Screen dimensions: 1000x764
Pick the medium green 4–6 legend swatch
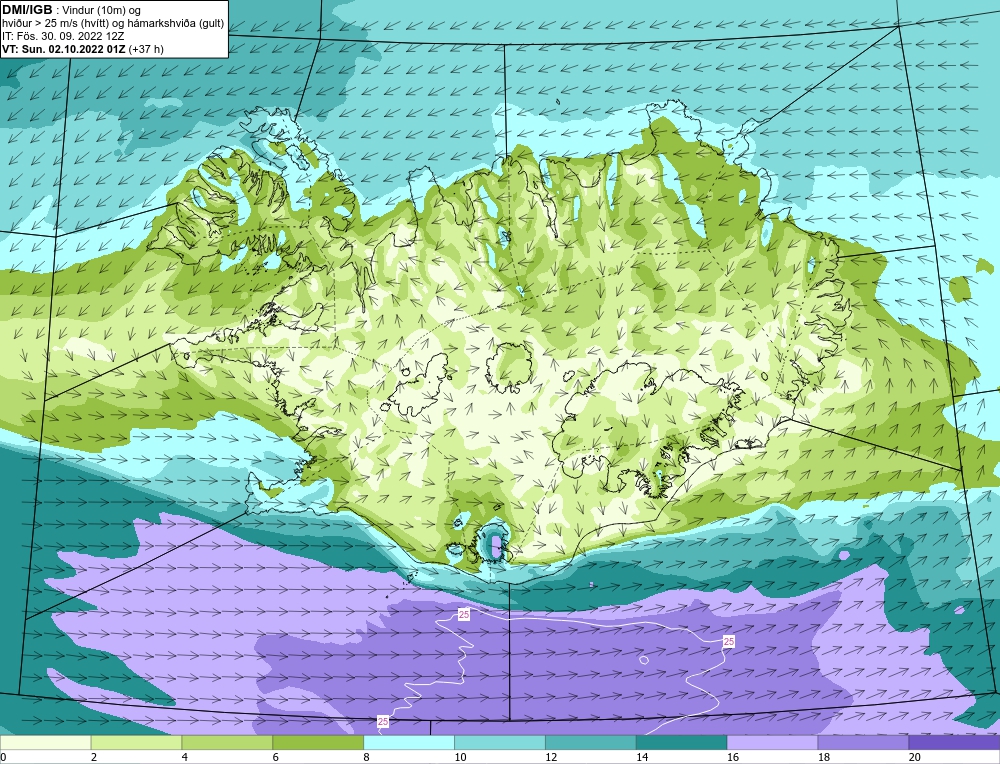coord(227,742)
